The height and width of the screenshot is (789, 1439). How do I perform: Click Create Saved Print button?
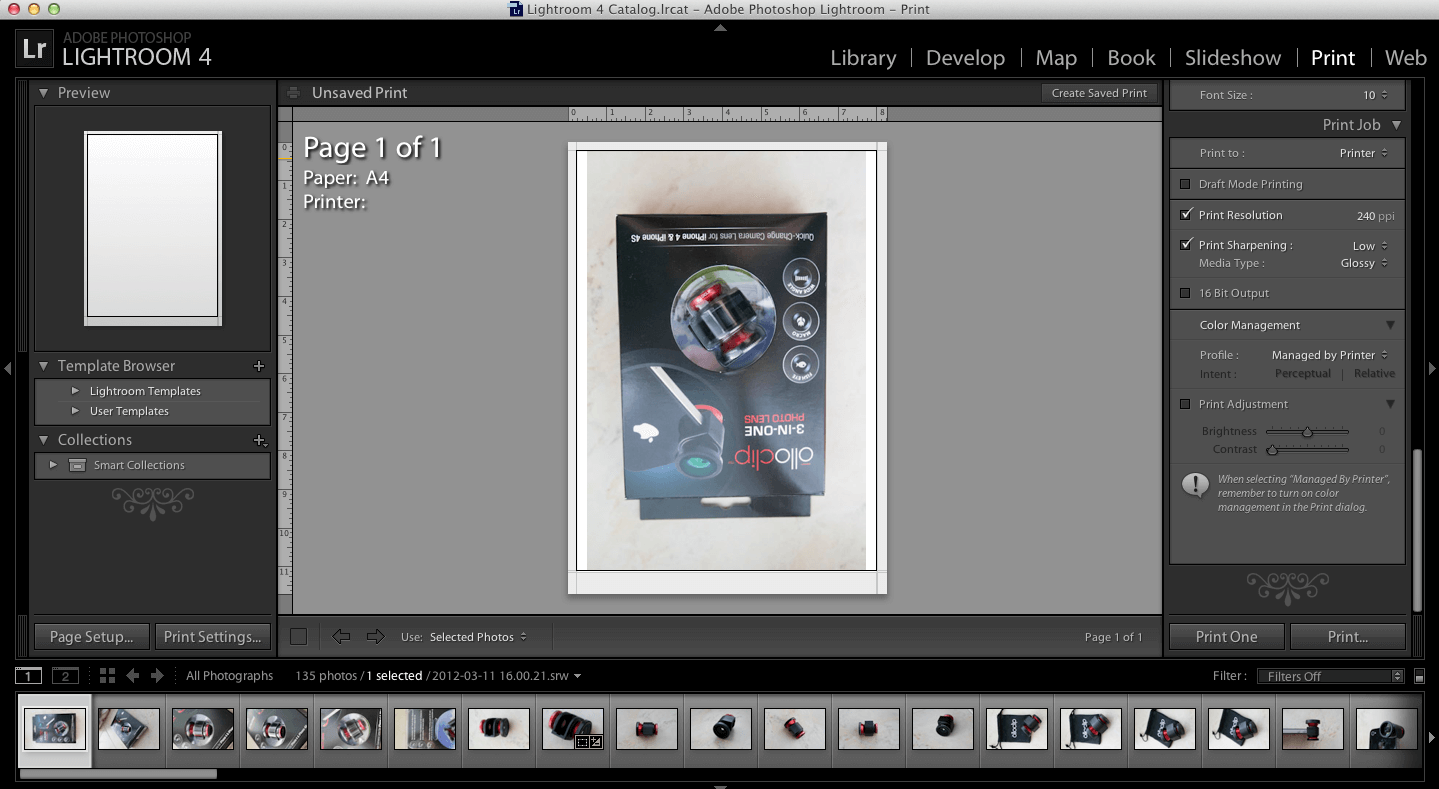point(1099,93)
